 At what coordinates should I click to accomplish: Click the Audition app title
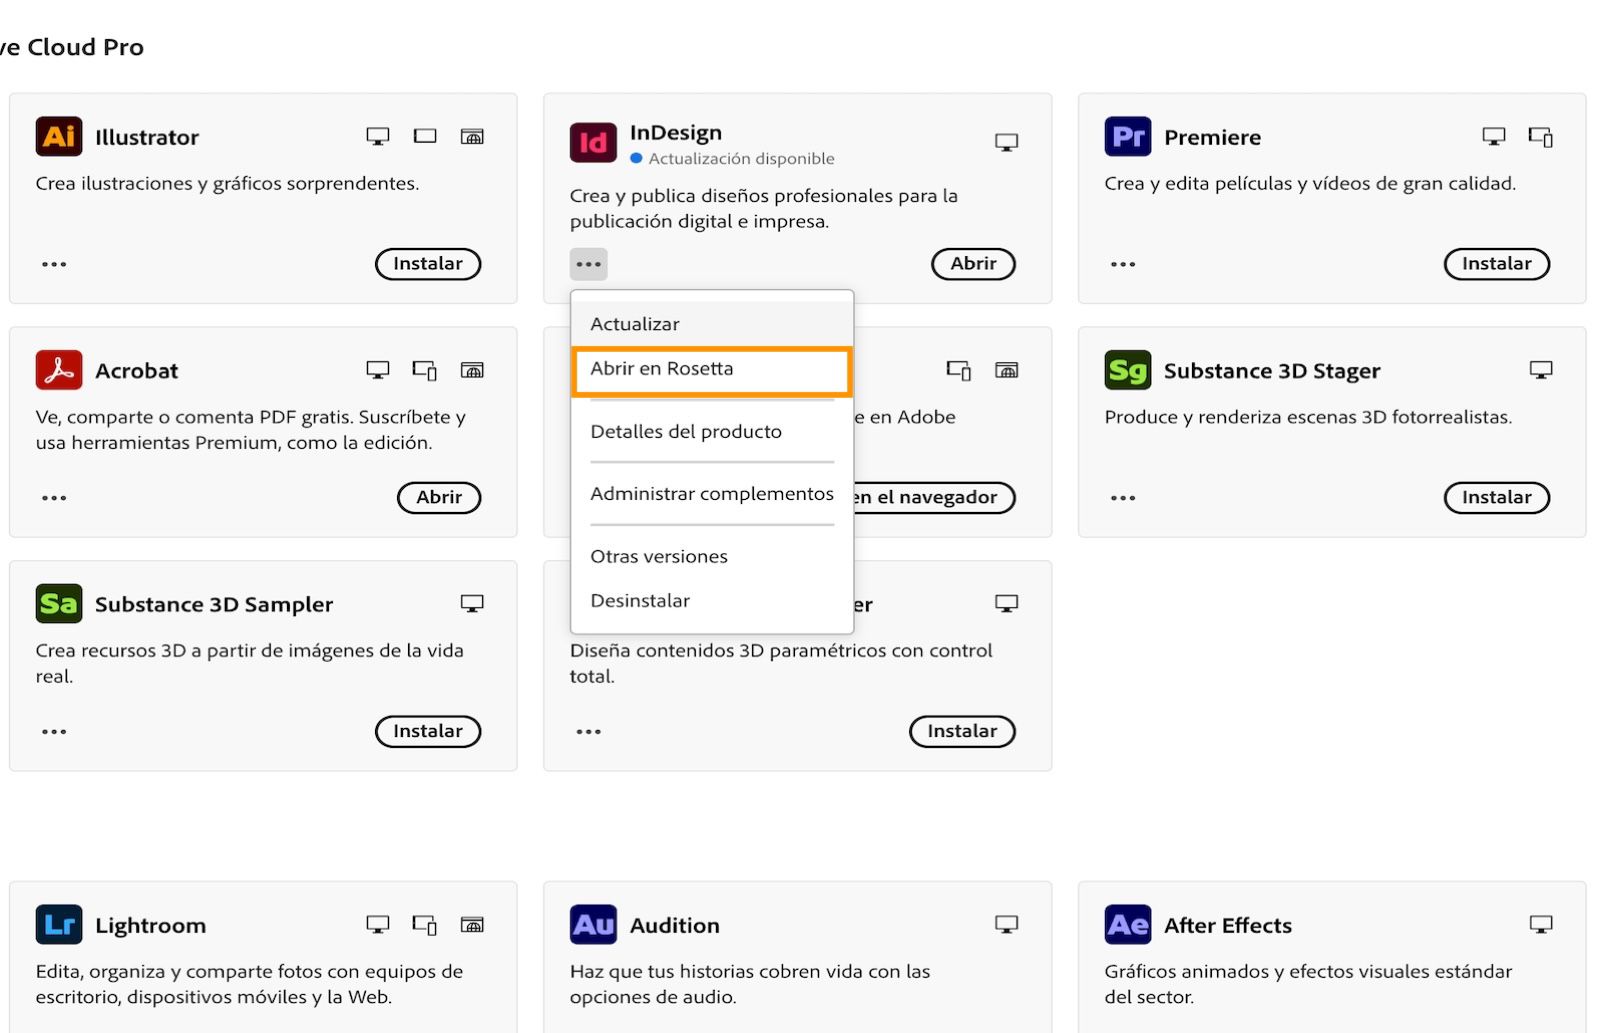point(675,926)
